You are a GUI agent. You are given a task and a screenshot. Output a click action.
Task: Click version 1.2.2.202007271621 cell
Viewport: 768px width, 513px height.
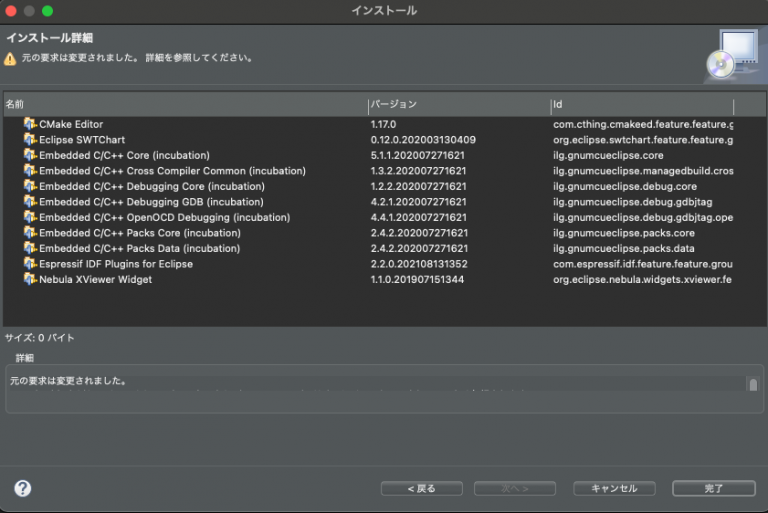pyautogui.click(x=418, y=187)
